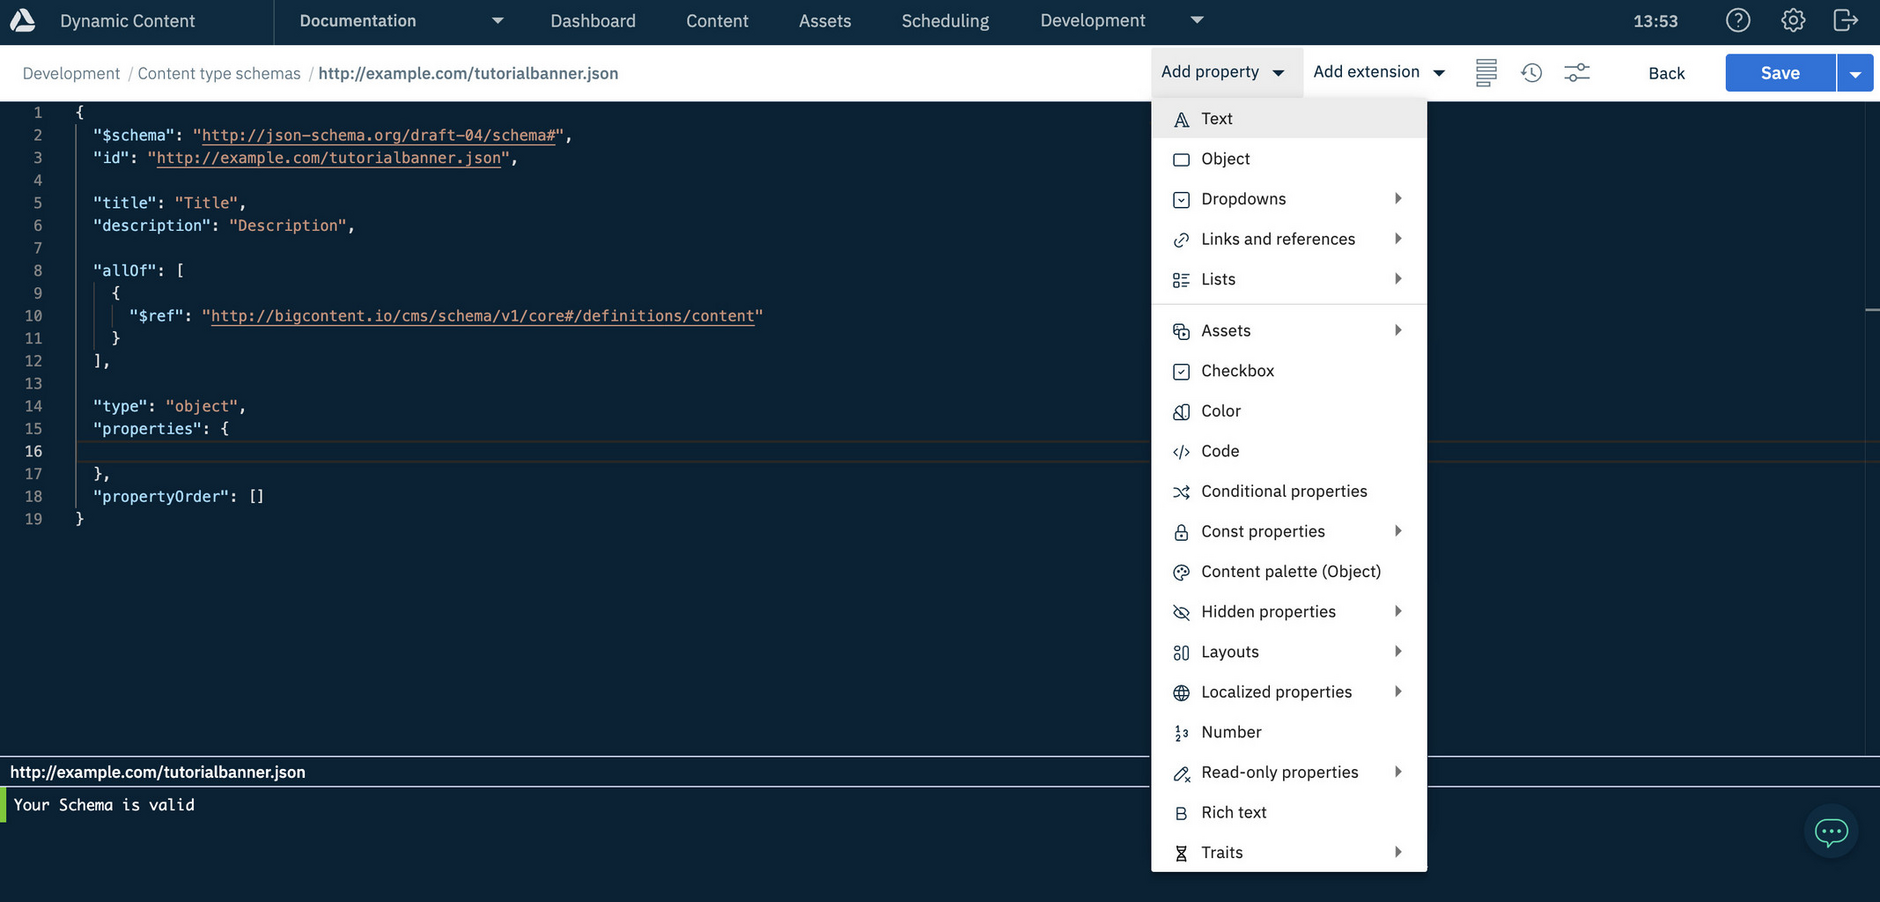Click the Links and references chain icon
Viewport: 1880px width, 902px height.
pyautogui.click(x=1181, y=240)
